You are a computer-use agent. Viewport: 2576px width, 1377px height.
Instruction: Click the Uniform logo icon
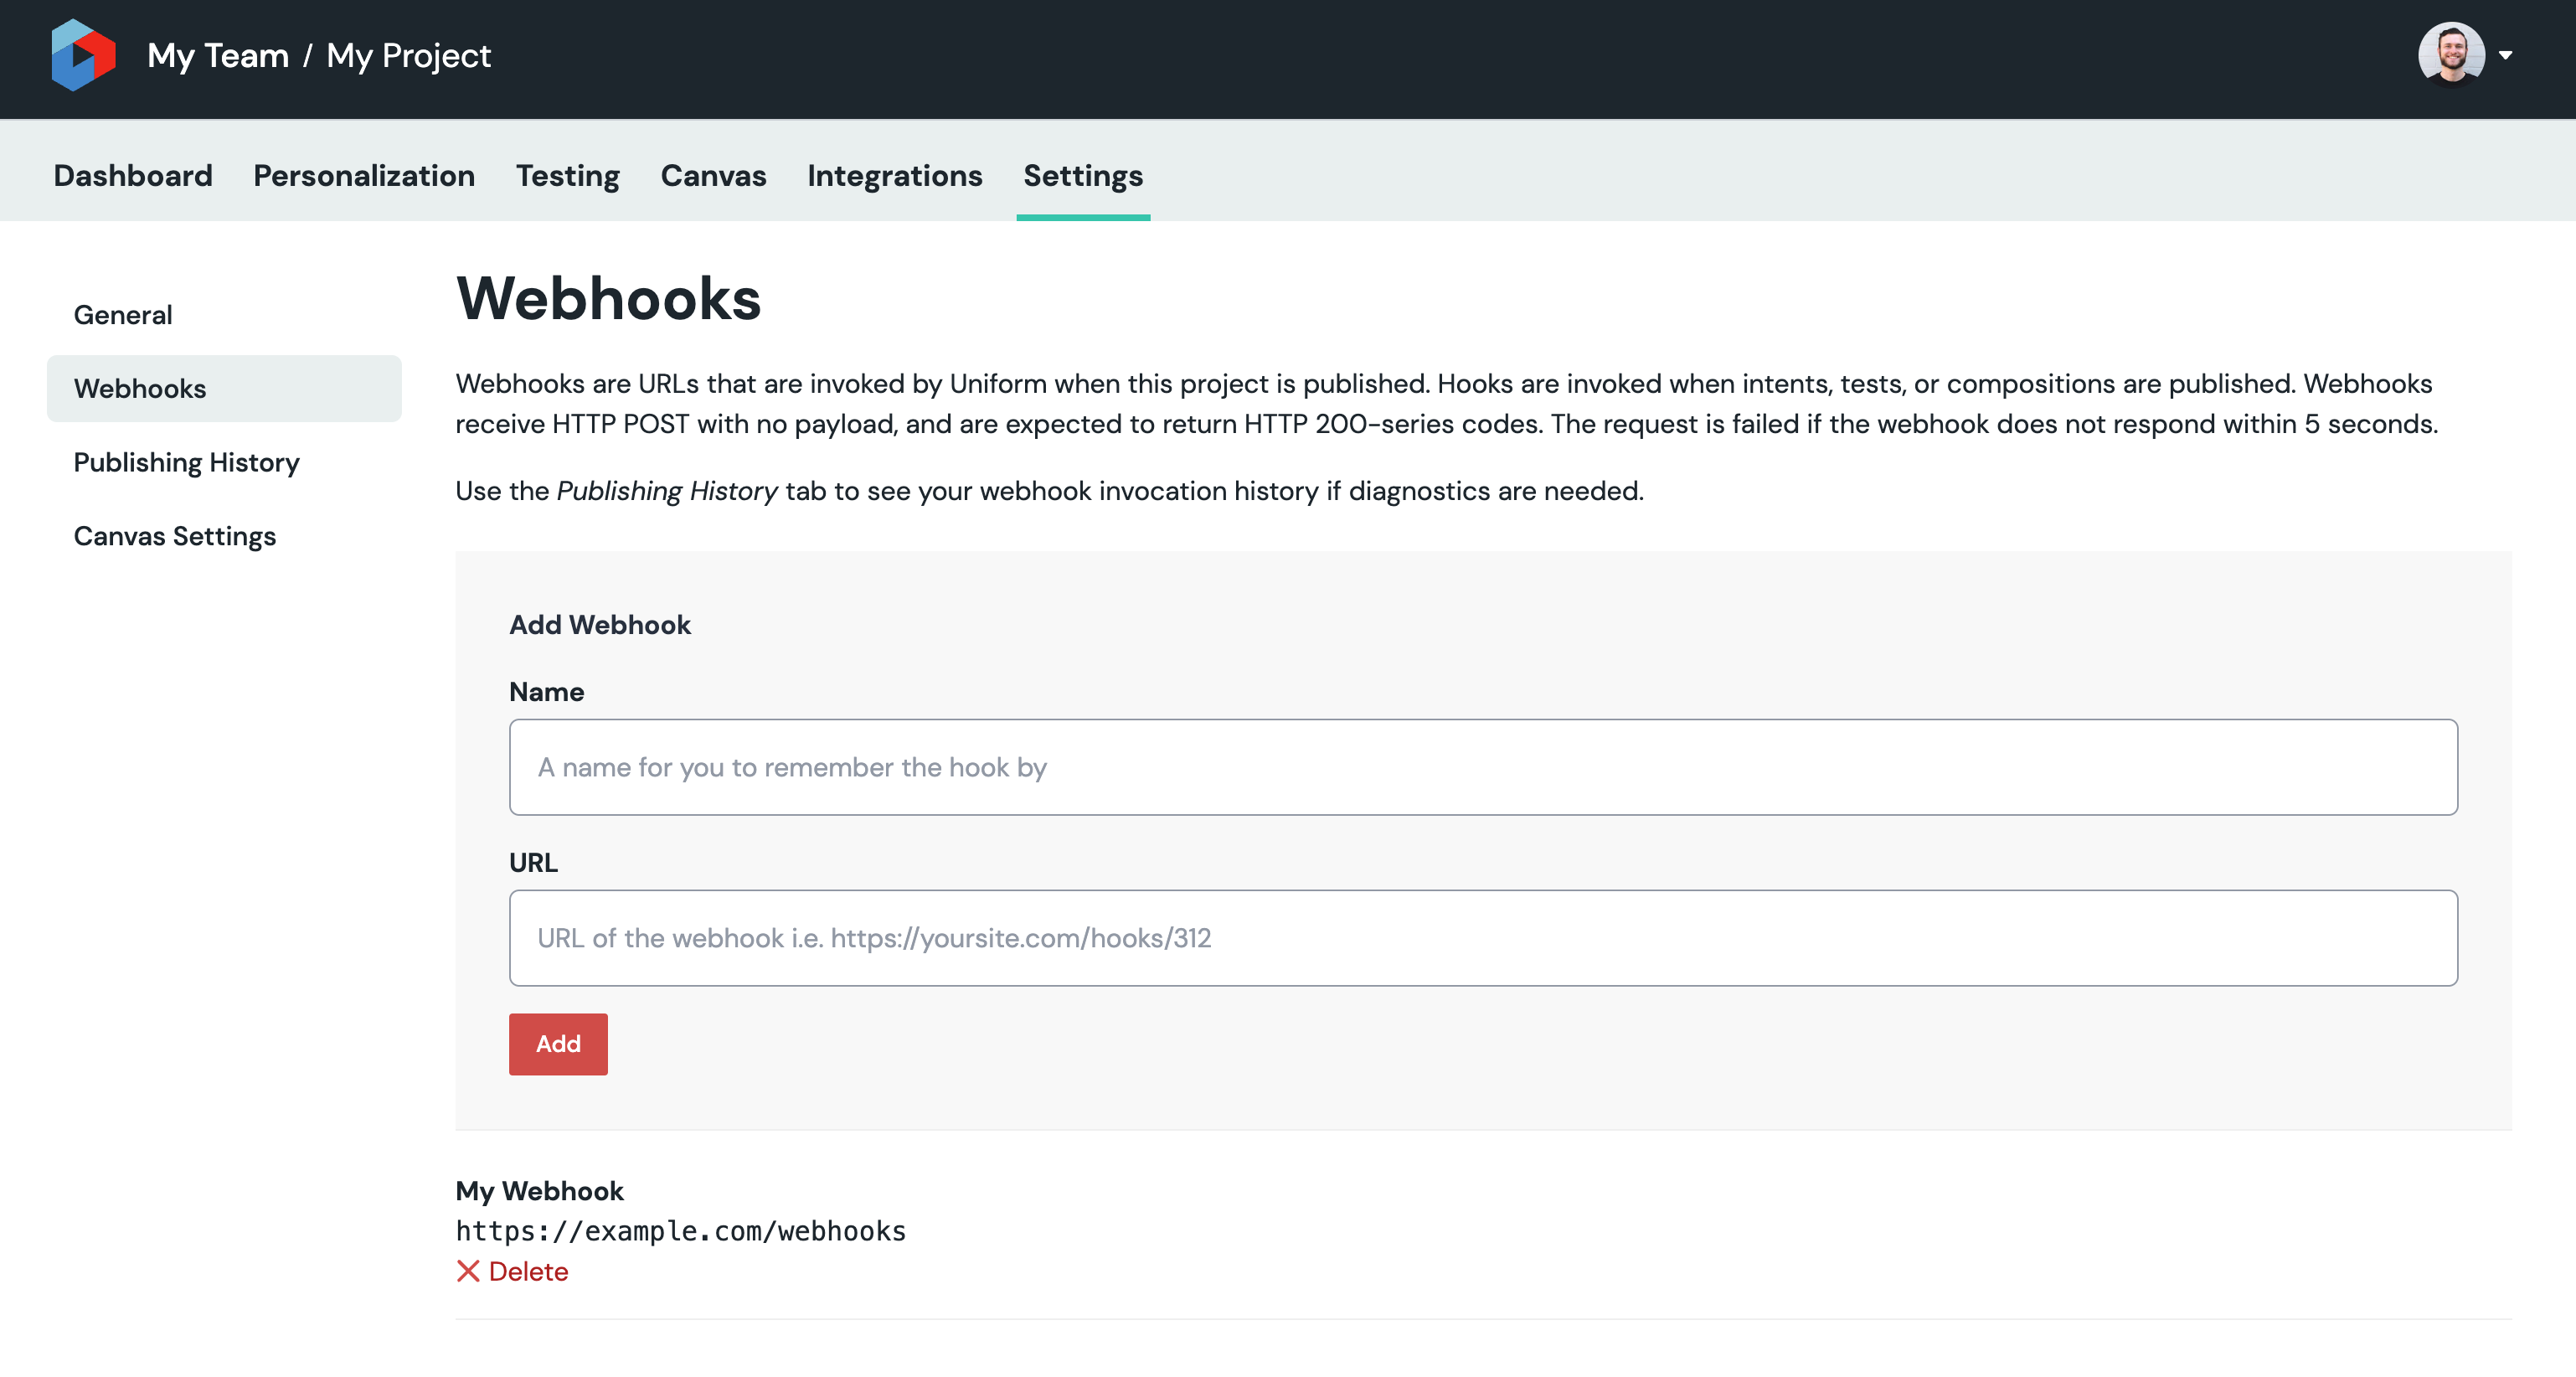click(x=83, y=55)
